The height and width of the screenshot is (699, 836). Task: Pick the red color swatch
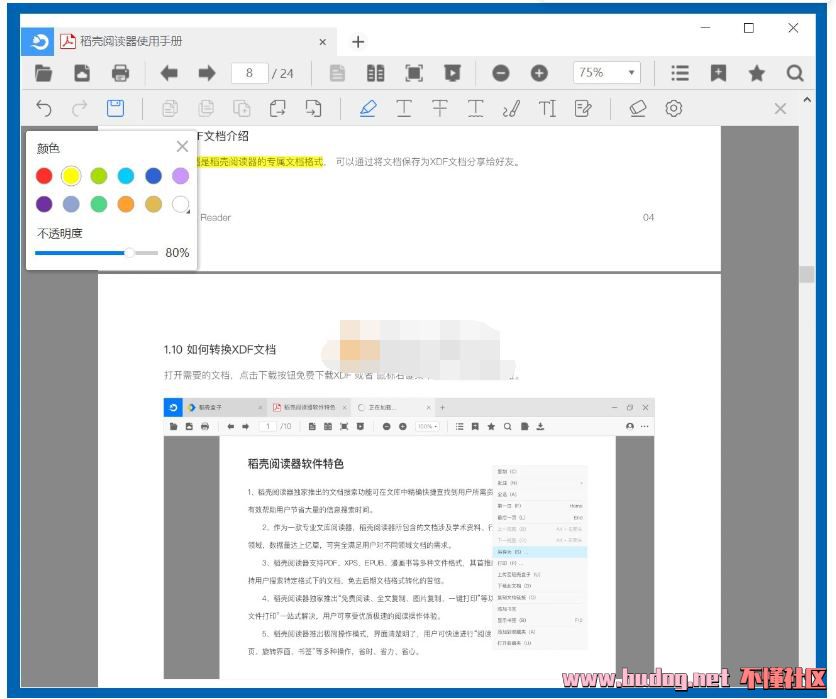click(44, 175)
